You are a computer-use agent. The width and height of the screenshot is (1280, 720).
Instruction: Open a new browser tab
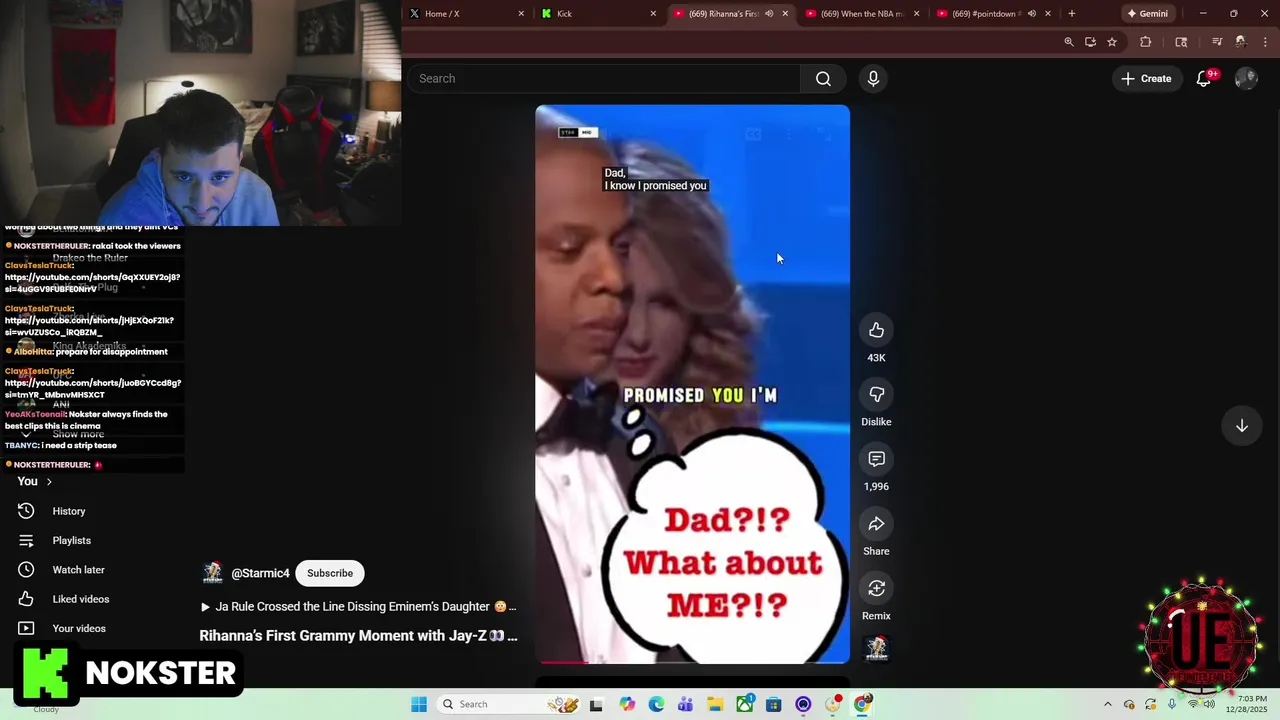coord(1071,14)
